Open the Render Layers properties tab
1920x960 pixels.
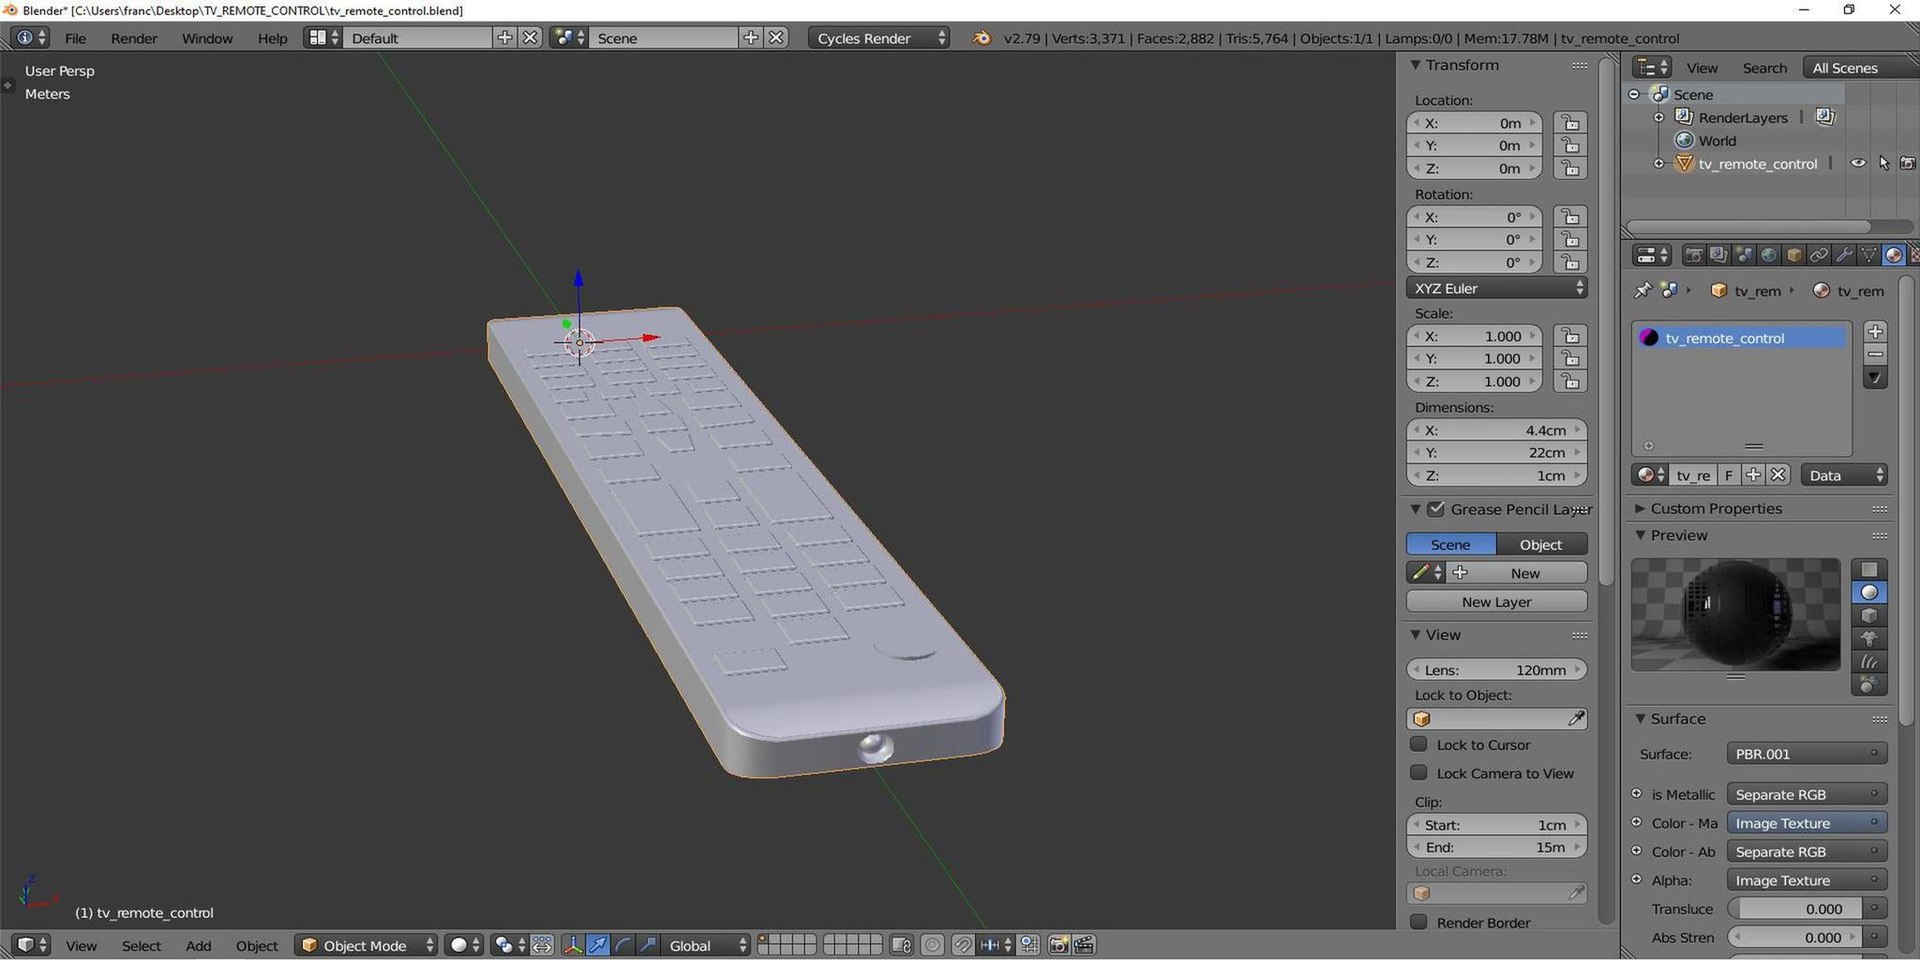pyautogui.click(x=1718, y=255)
